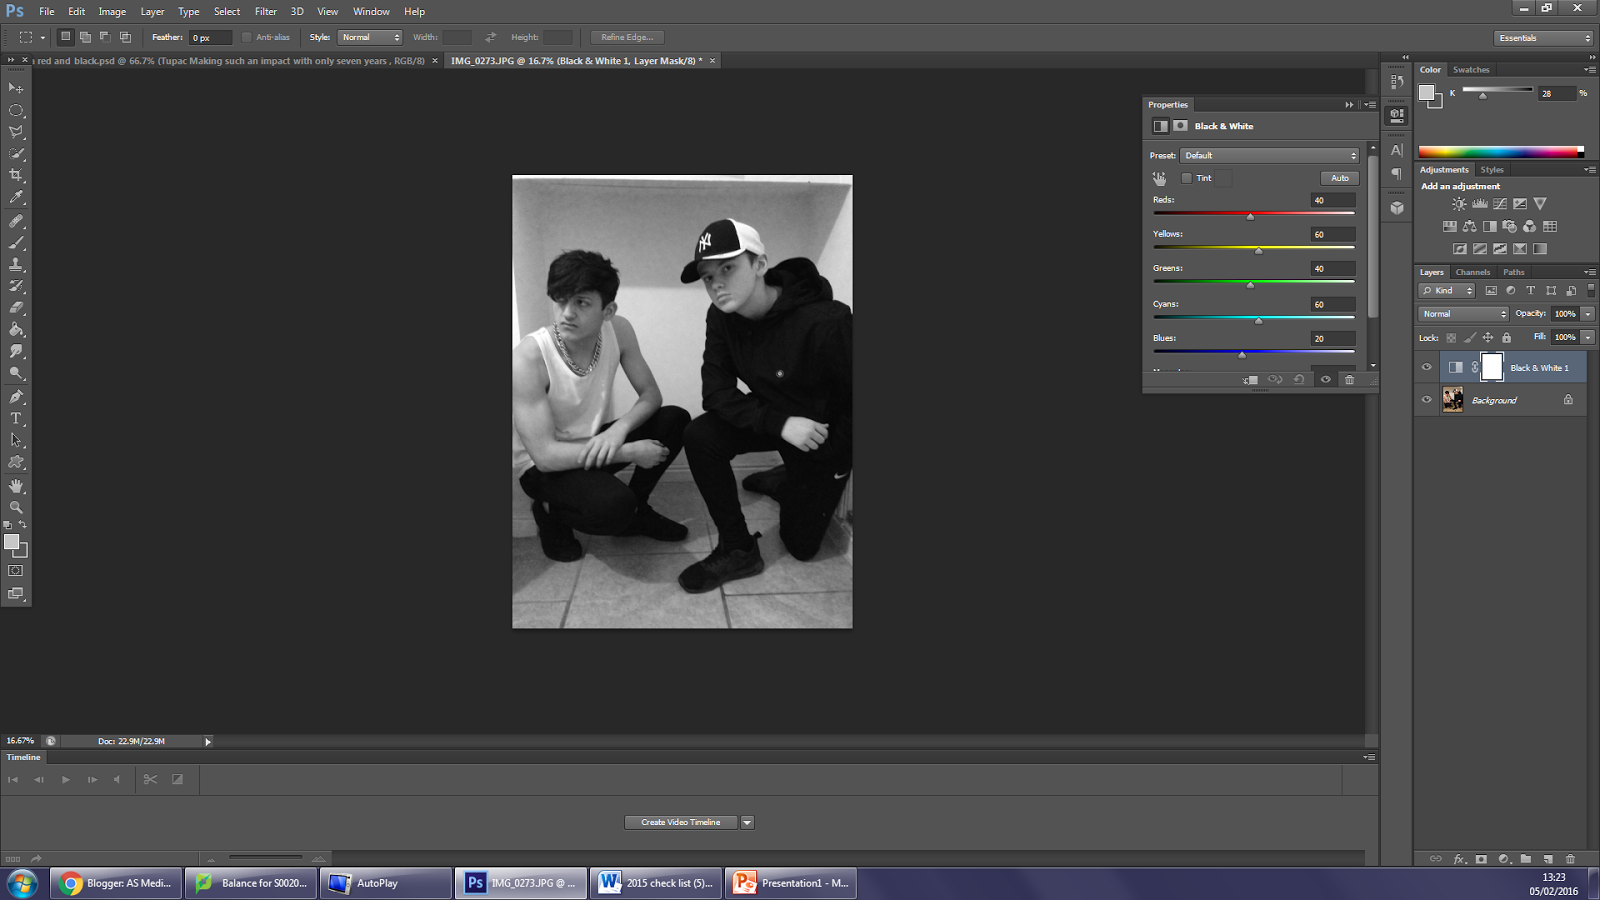The width and height of the screenshot is (1600, 900).
Task: Activate the on-image targeted adjustment tool
Action: [x=1159, y=178]
